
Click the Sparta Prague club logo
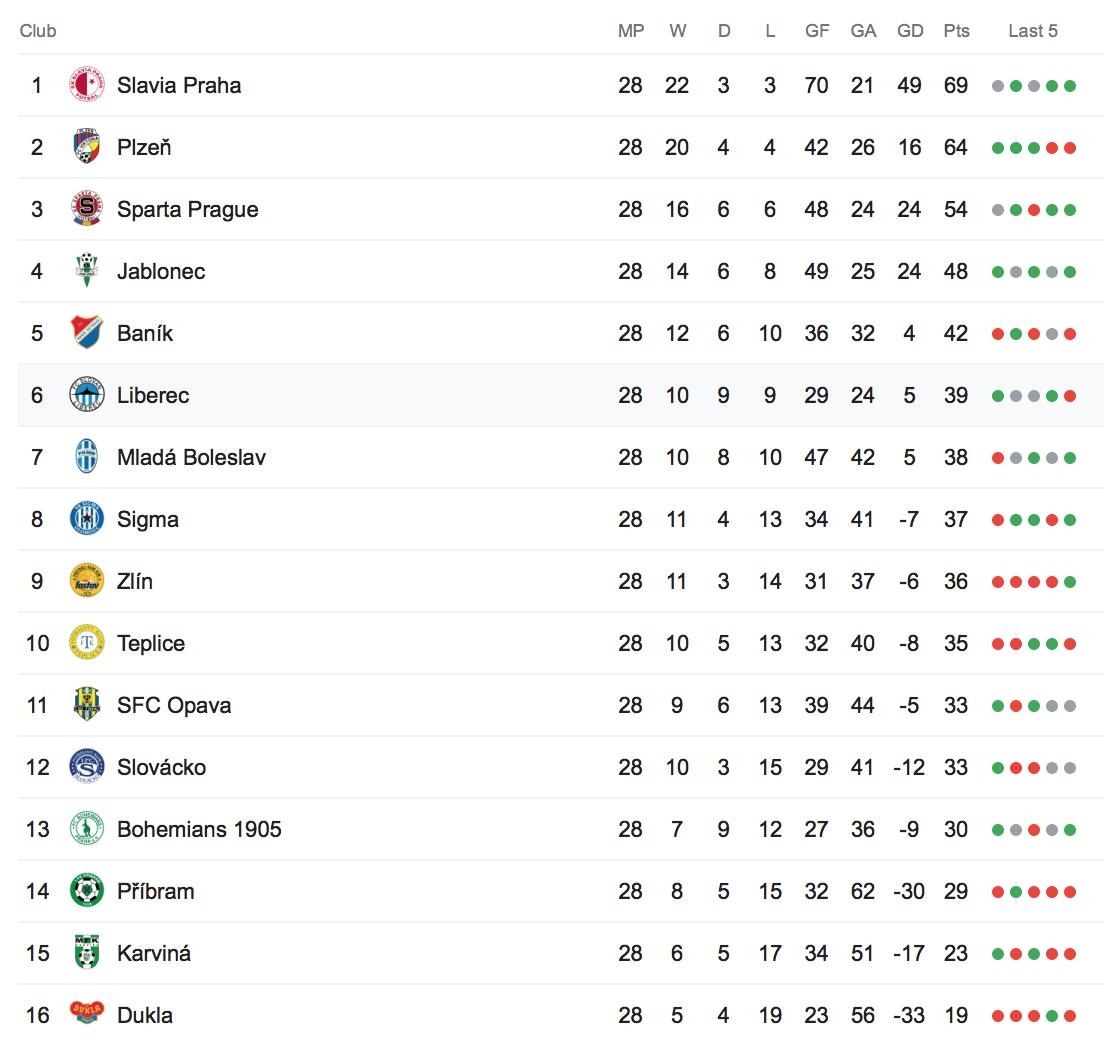87,209
